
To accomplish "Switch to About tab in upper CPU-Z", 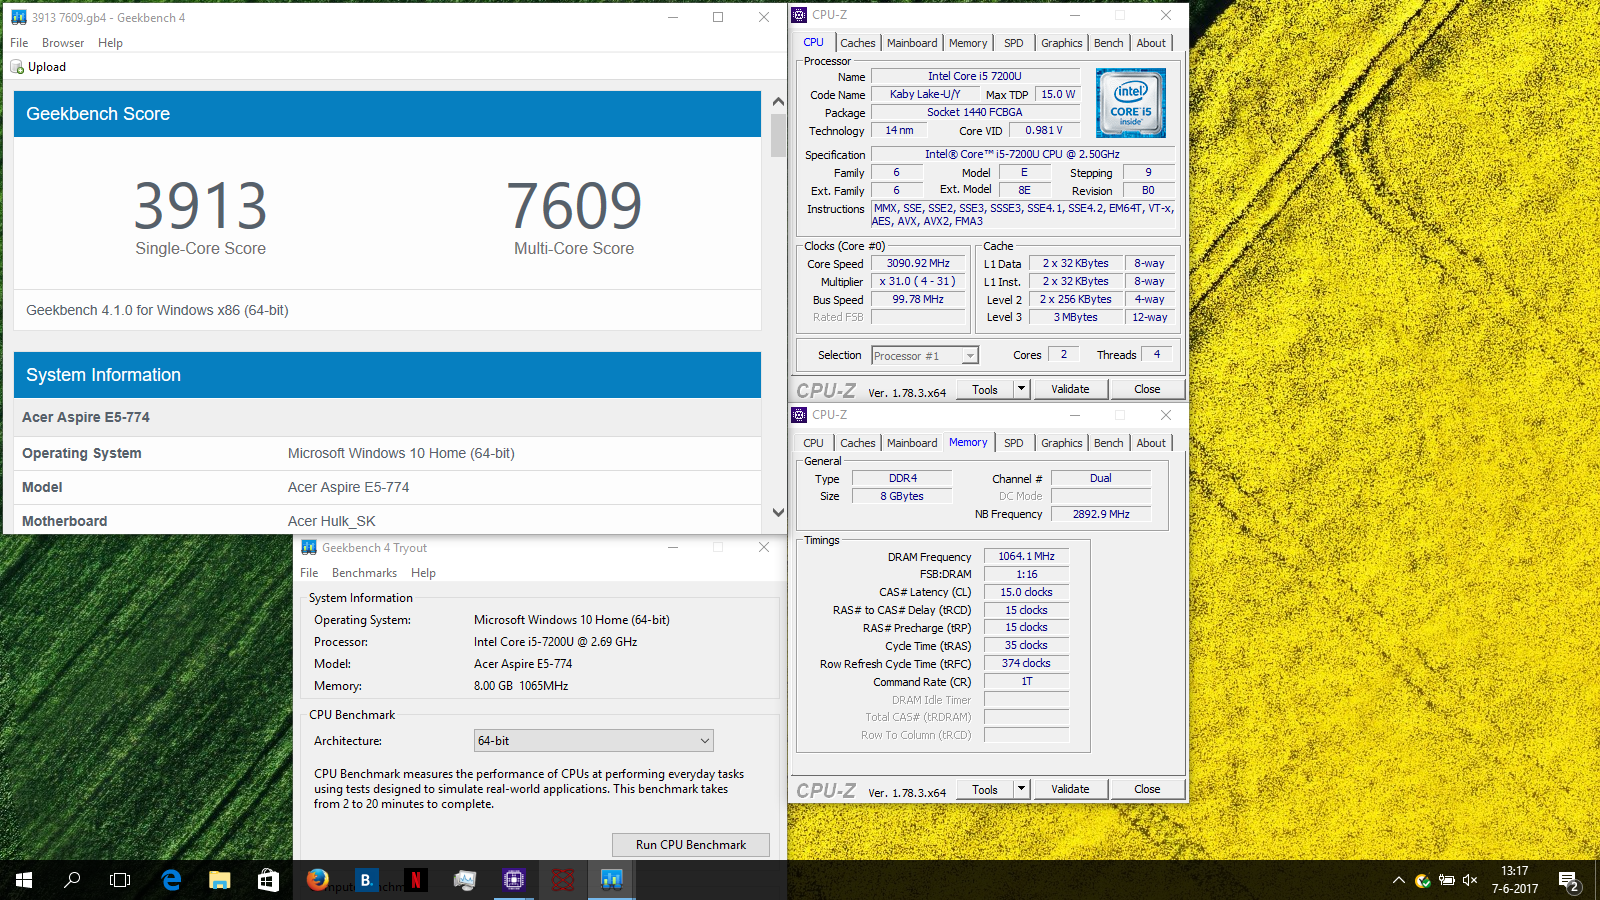I will click(x=1151, y=43).
